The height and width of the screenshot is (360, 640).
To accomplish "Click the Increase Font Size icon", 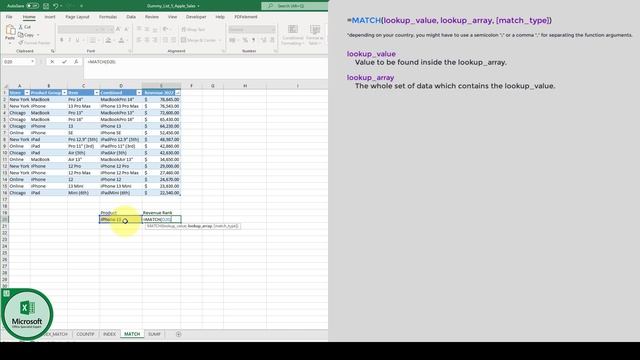I will tap(118, 29).
